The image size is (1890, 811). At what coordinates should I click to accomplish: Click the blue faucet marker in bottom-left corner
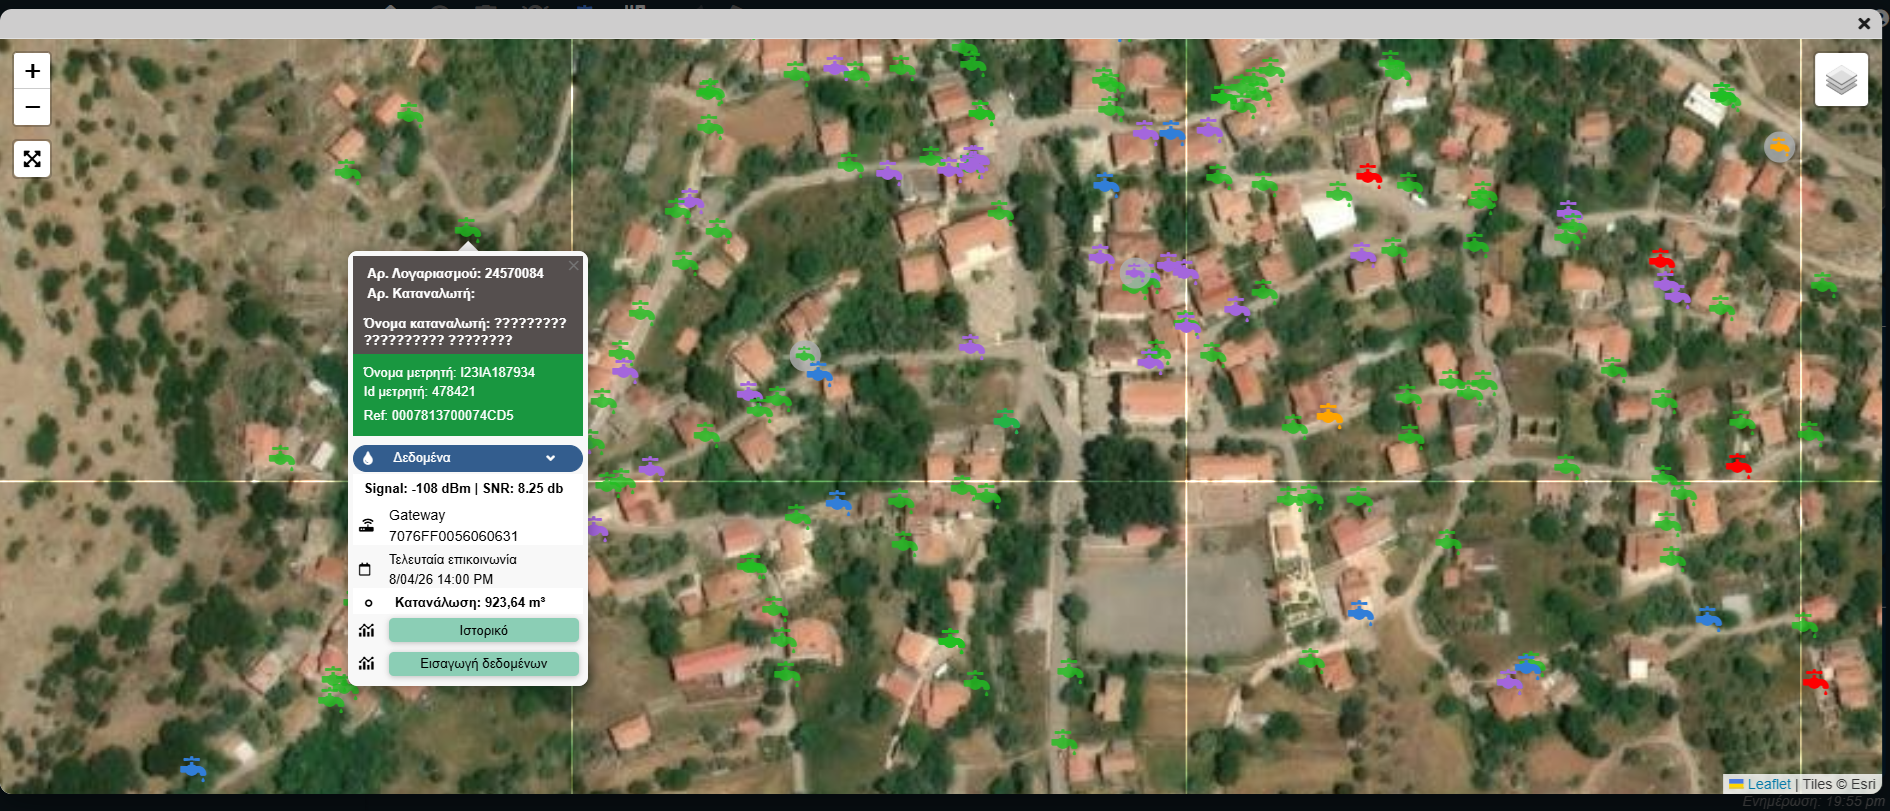pyautogui.click(x=192, y=767)
